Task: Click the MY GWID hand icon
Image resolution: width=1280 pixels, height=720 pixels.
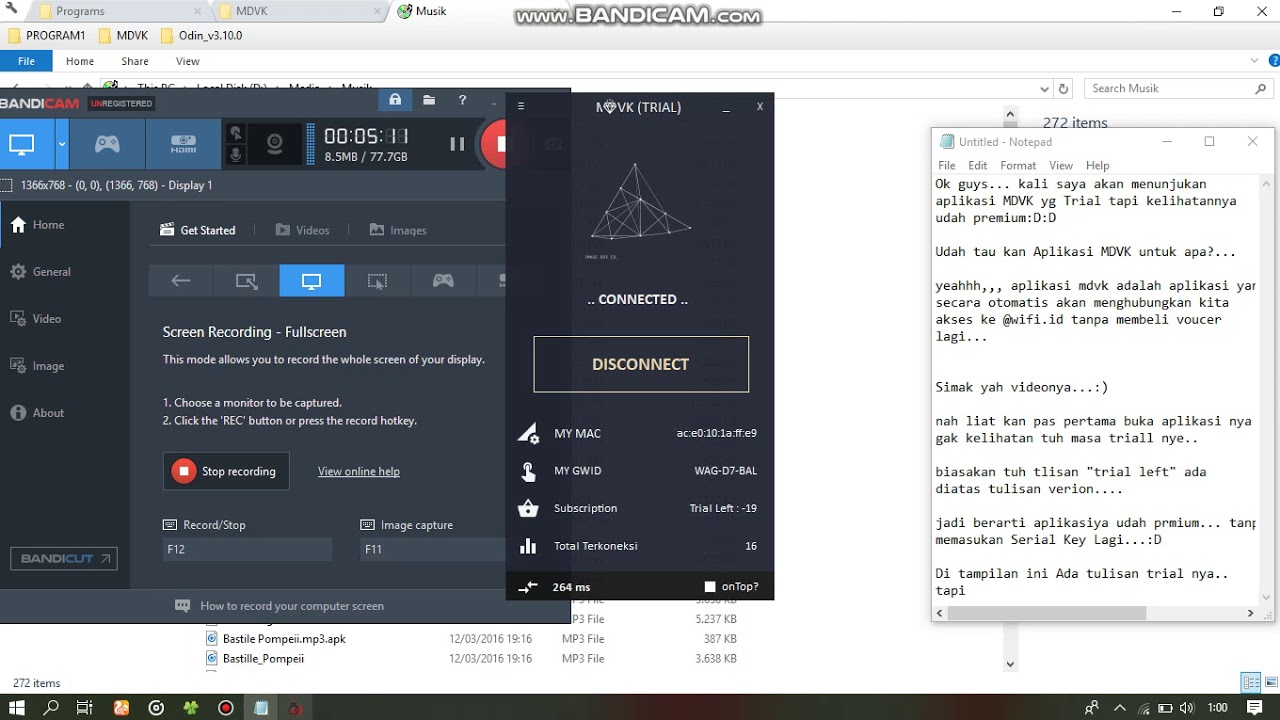Action: pyautogui.click(x=527, y=471)
